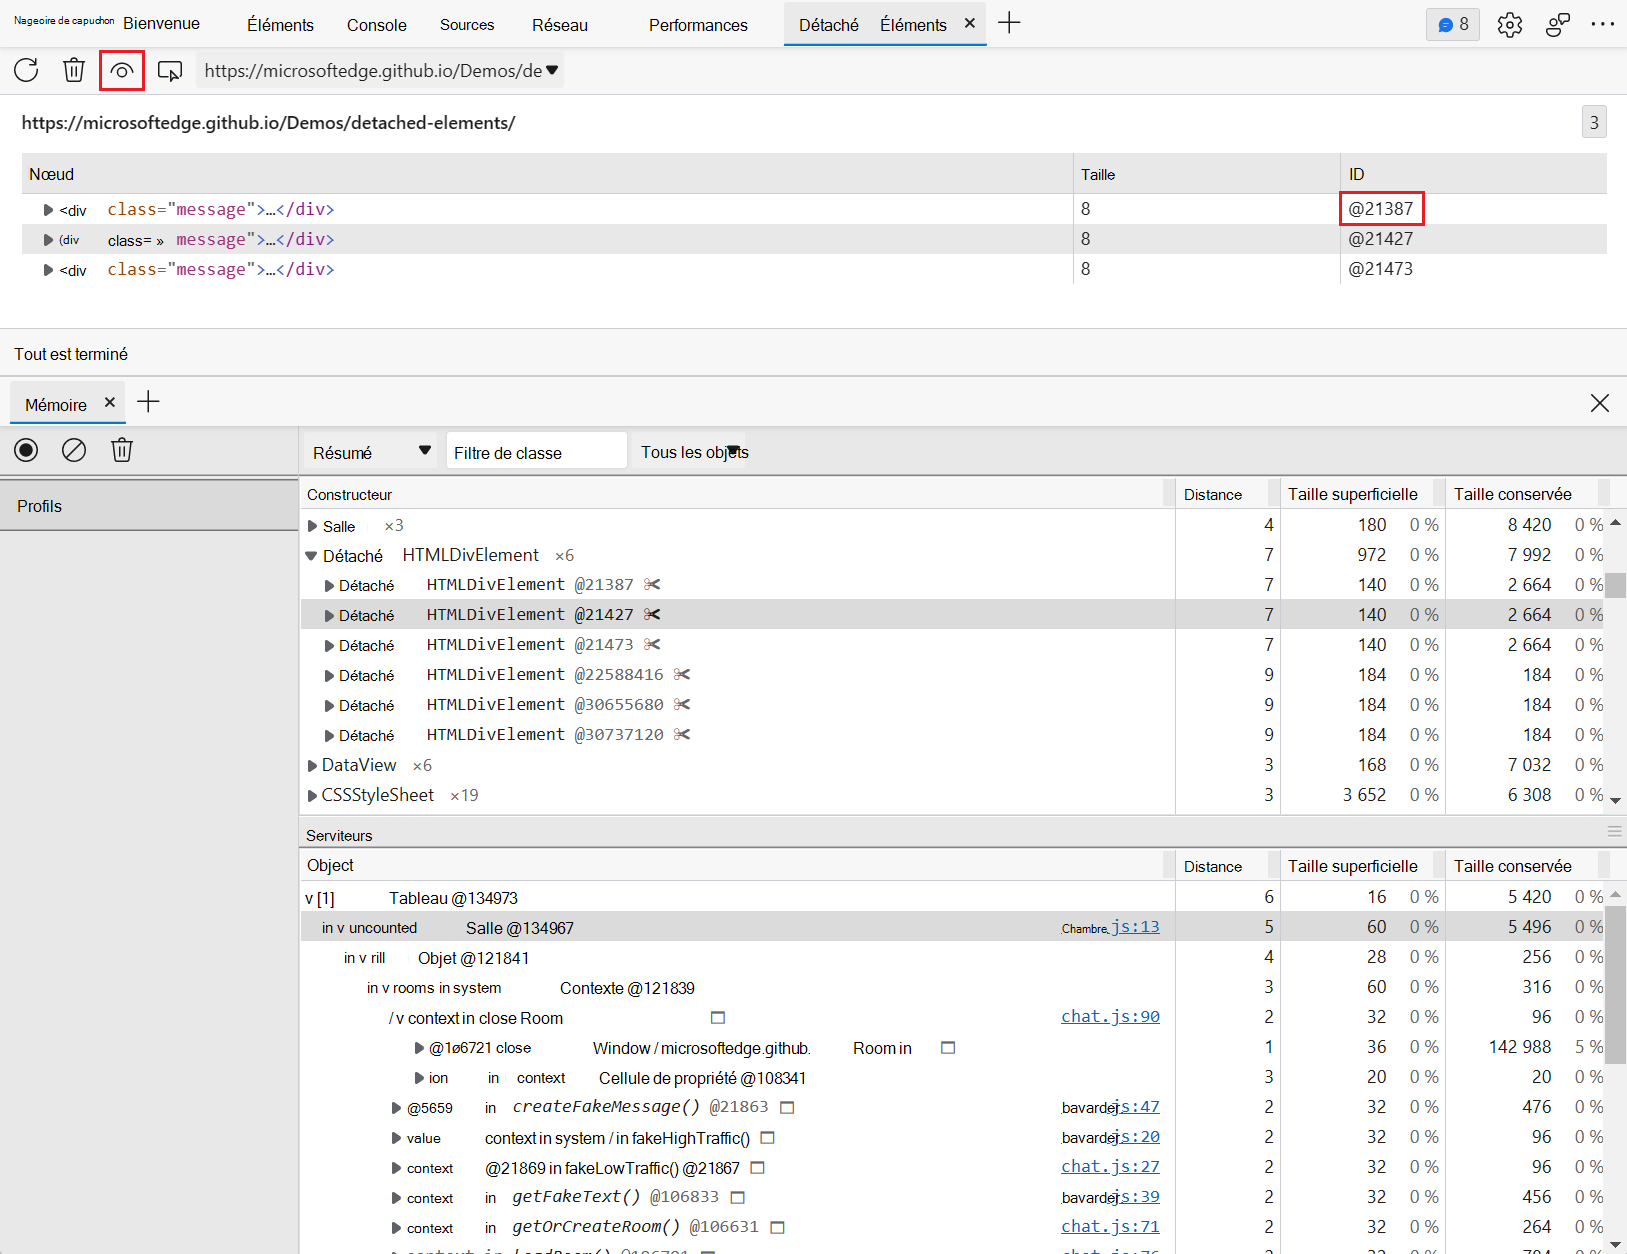Click square icon beside getOrCreateRoom() @106631
The width and height of the screenshot is (1627, 1254).
click(777, 1227)
